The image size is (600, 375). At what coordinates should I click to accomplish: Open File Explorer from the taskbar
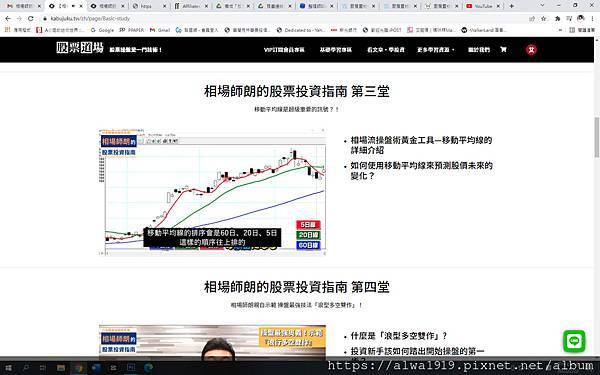pyautogui.click(x=61, y=368)
